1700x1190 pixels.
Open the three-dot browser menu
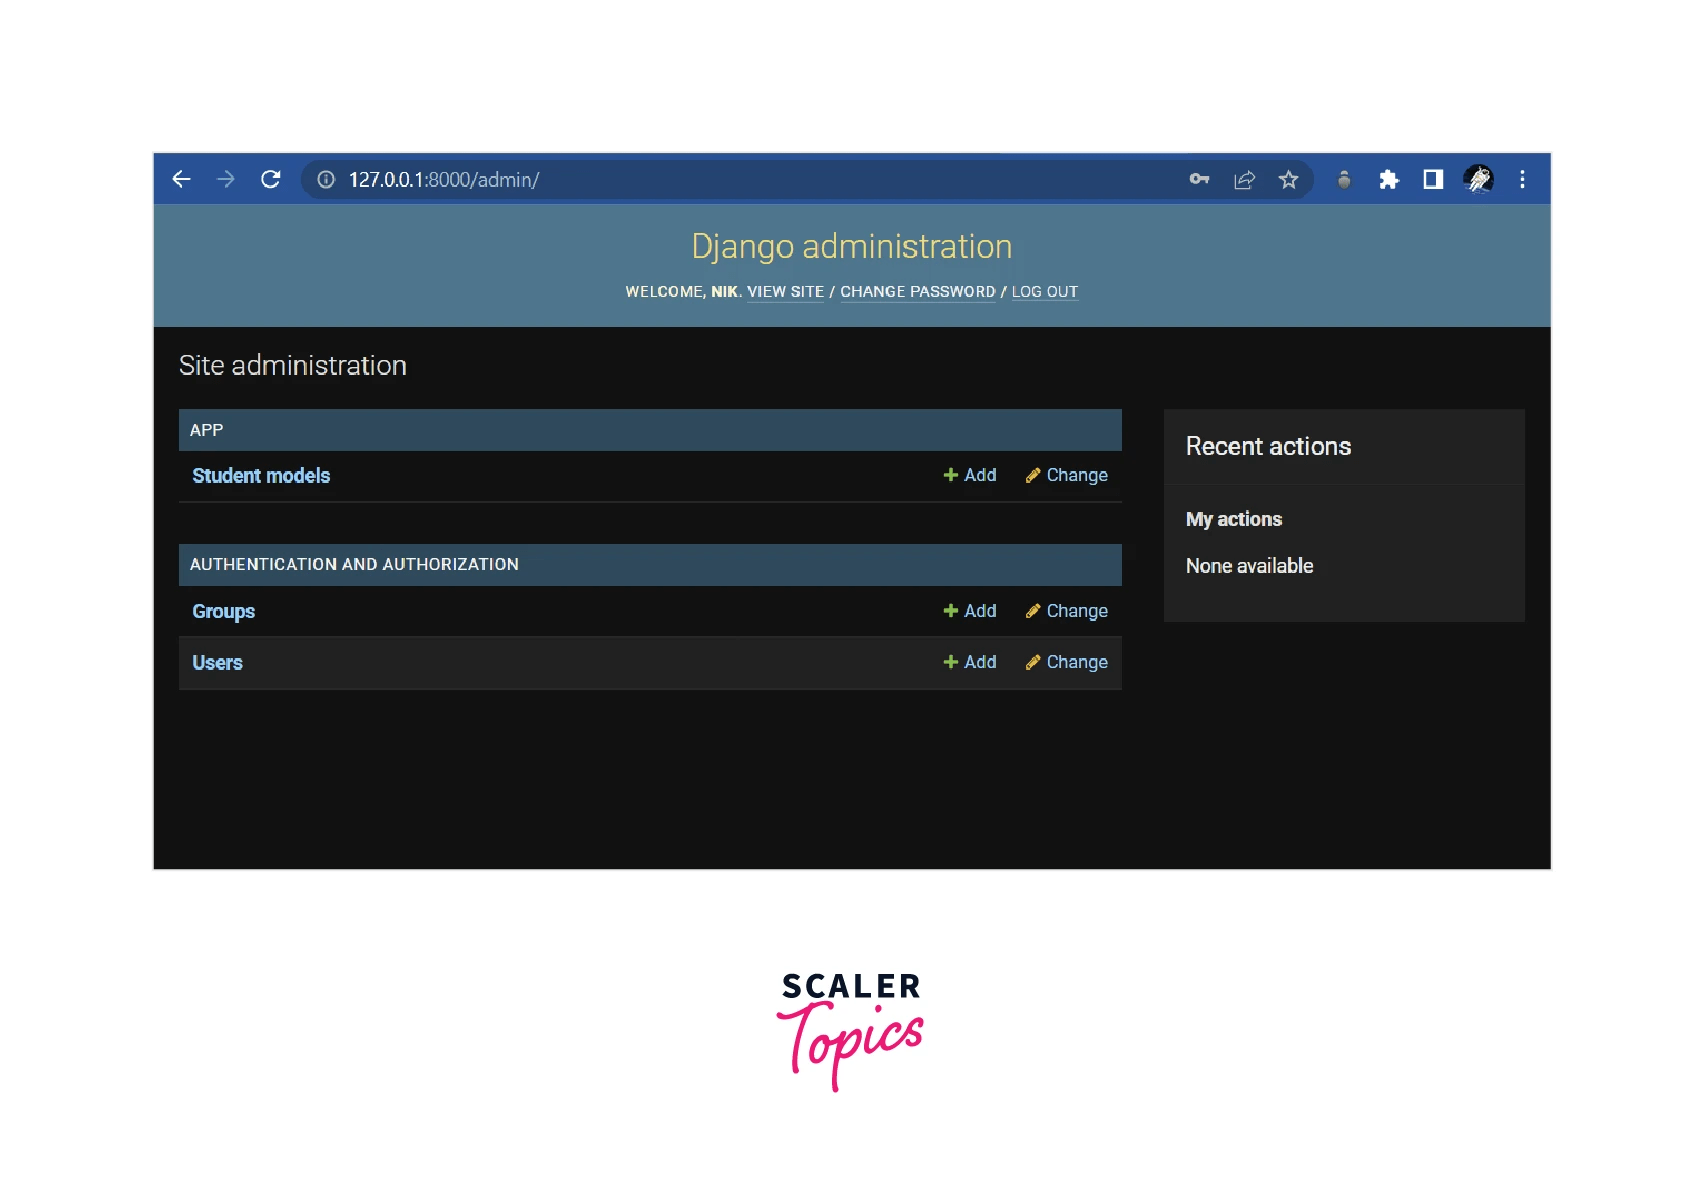(x=1522, y=179)
